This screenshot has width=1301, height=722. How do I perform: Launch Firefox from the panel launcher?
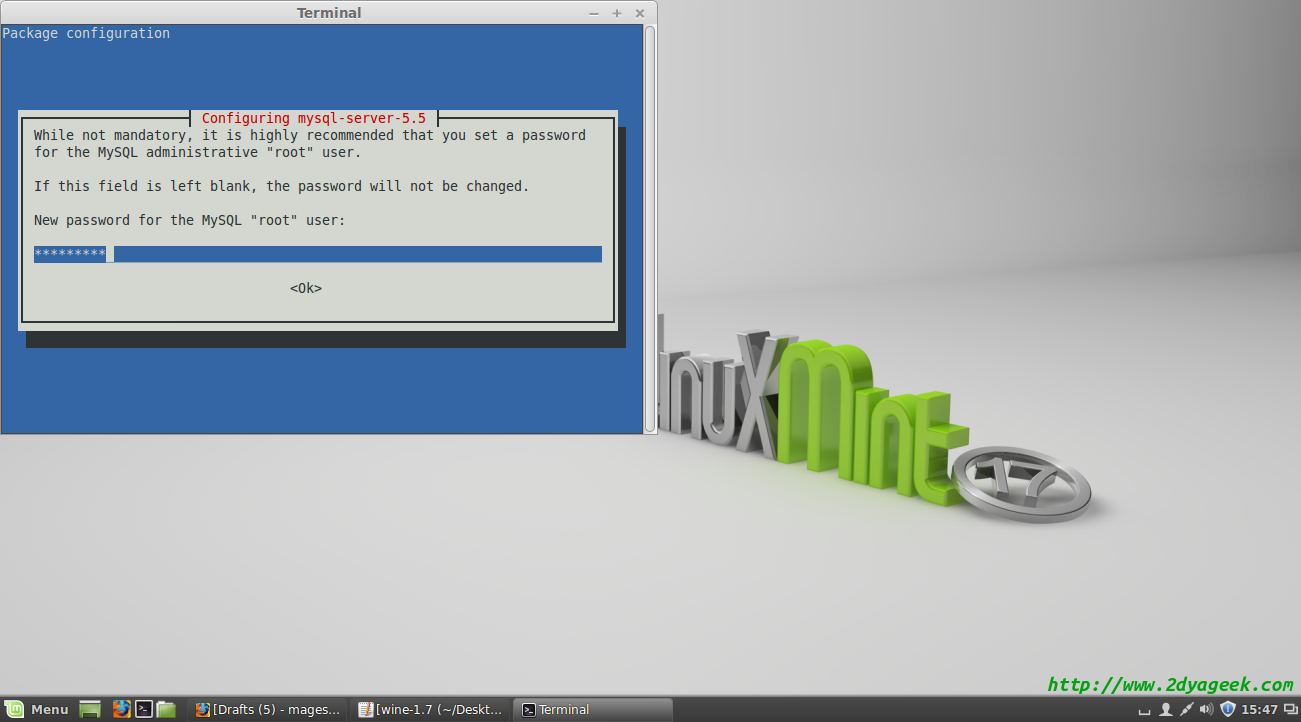pyautogui.click(x=121, y=710)
